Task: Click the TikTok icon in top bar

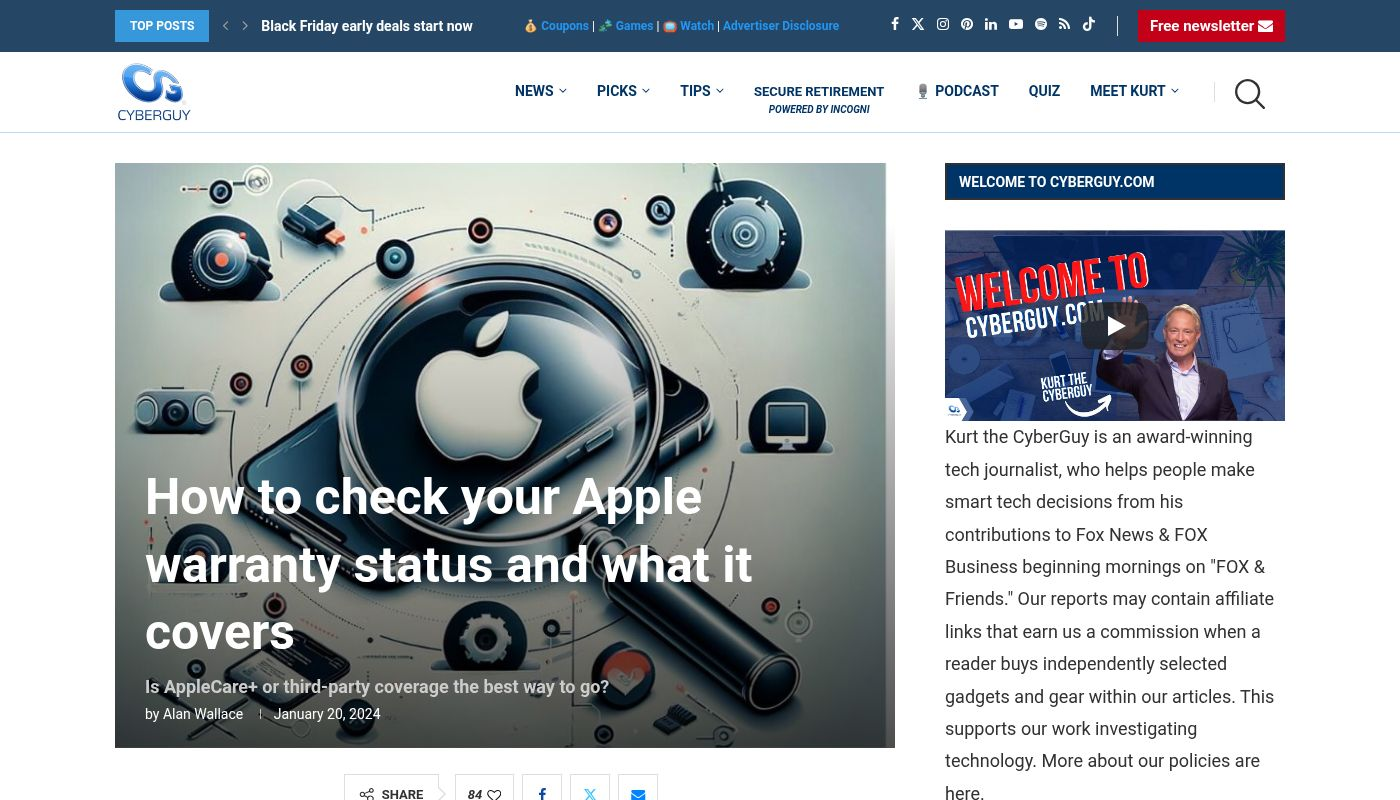Action: [x=1088, y=25]
